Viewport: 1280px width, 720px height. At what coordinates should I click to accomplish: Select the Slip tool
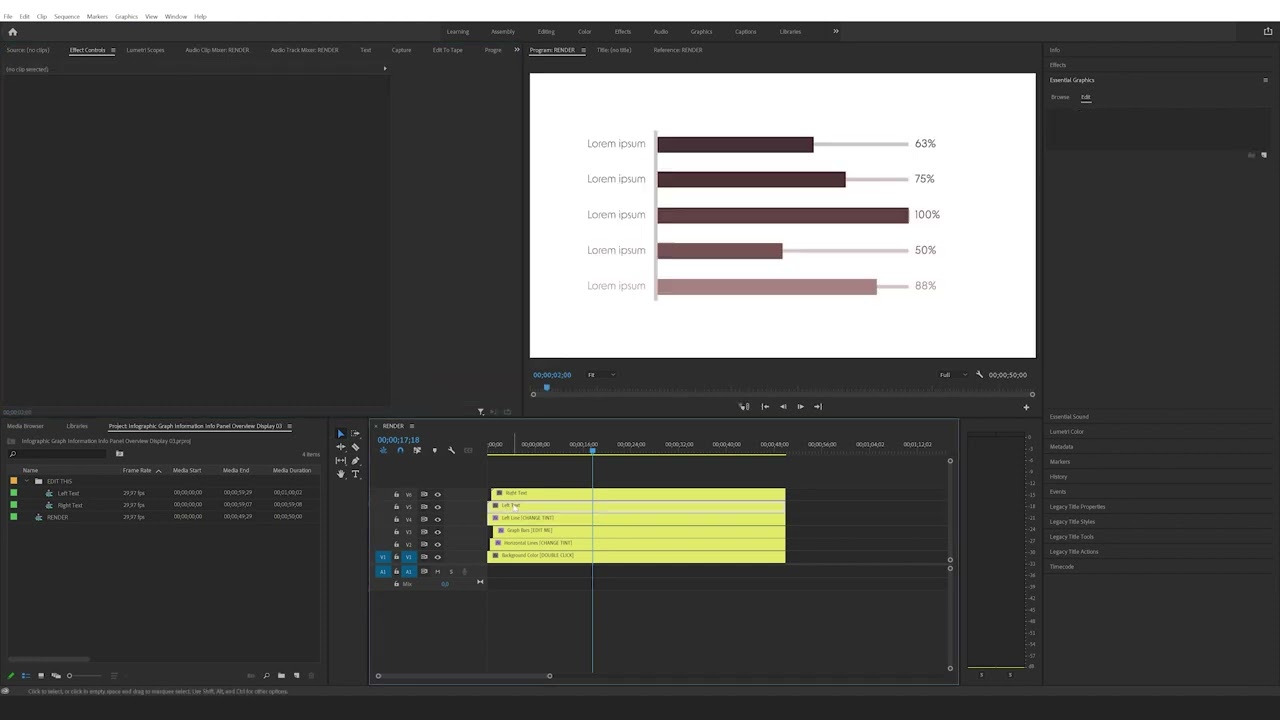coord(340,460)
